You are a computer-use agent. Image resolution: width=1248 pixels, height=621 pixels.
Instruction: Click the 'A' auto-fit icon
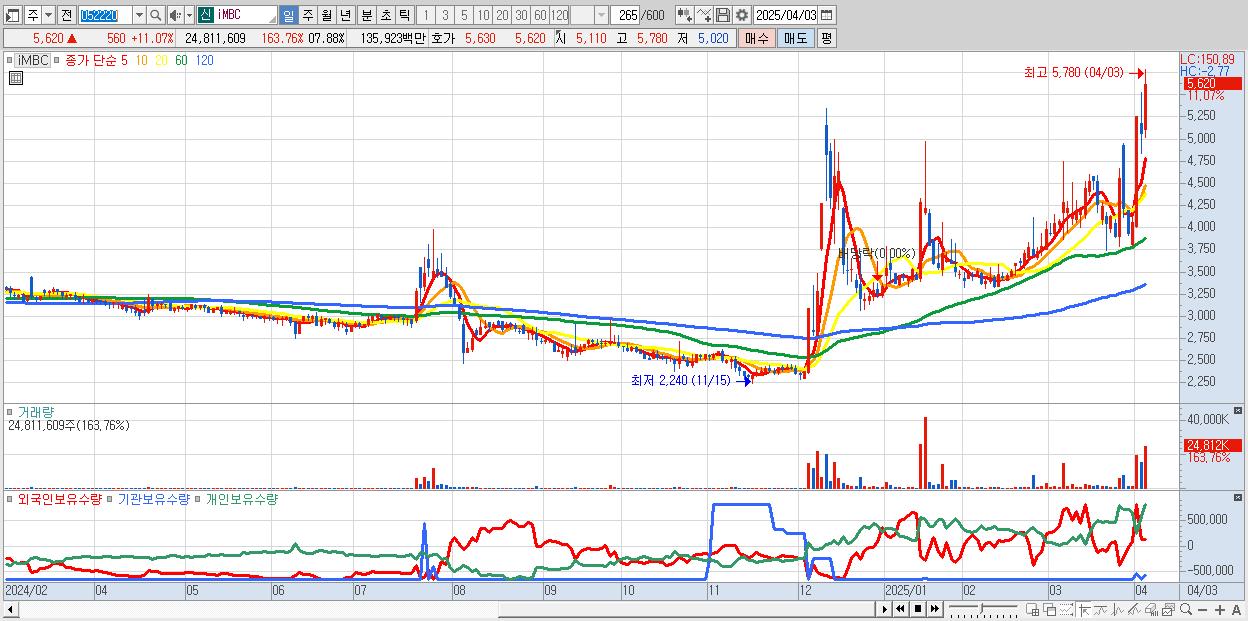(x=1237, y=609)
